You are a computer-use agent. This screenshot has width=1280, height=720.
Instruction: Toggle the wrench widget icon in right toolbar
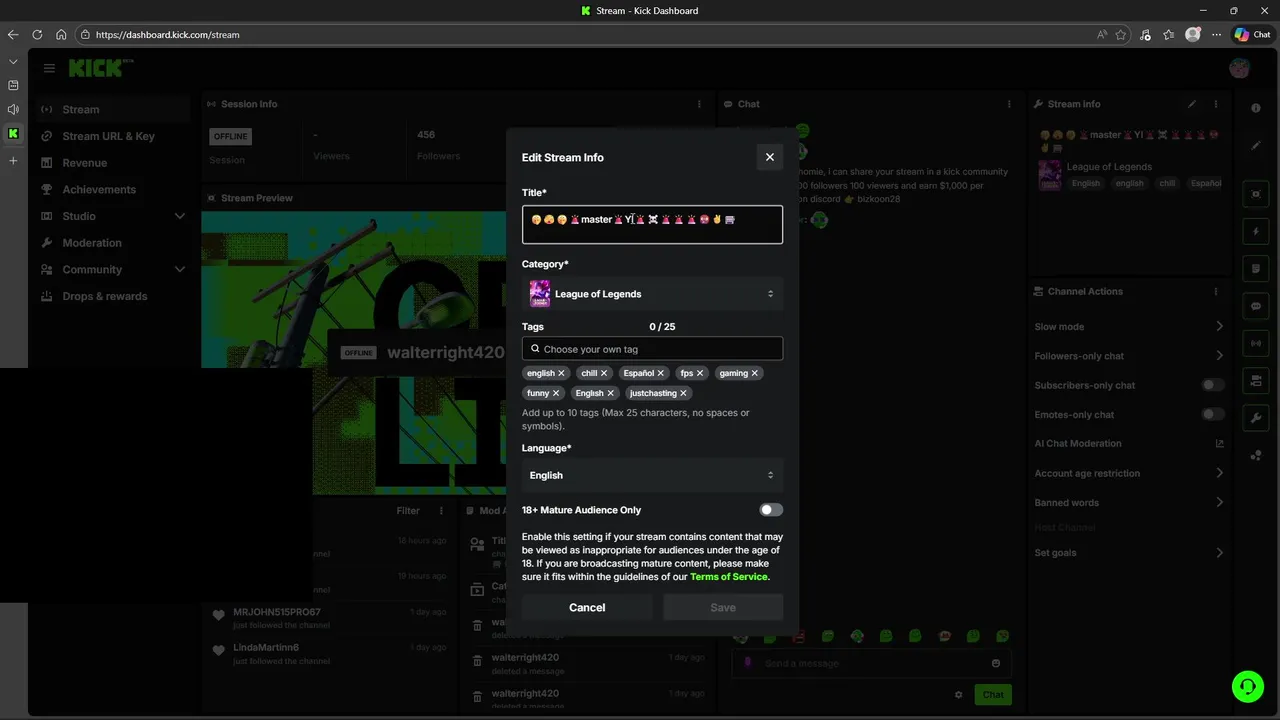1256,418
